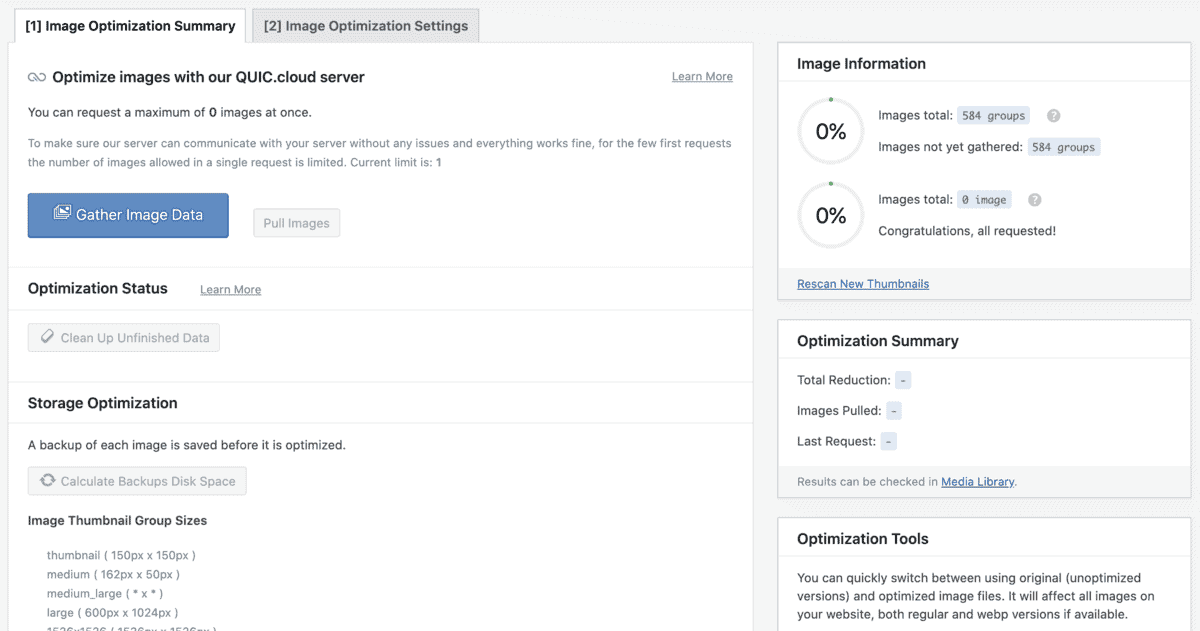Click the top 0% gathered progress circle

click(x=831, y=132)
